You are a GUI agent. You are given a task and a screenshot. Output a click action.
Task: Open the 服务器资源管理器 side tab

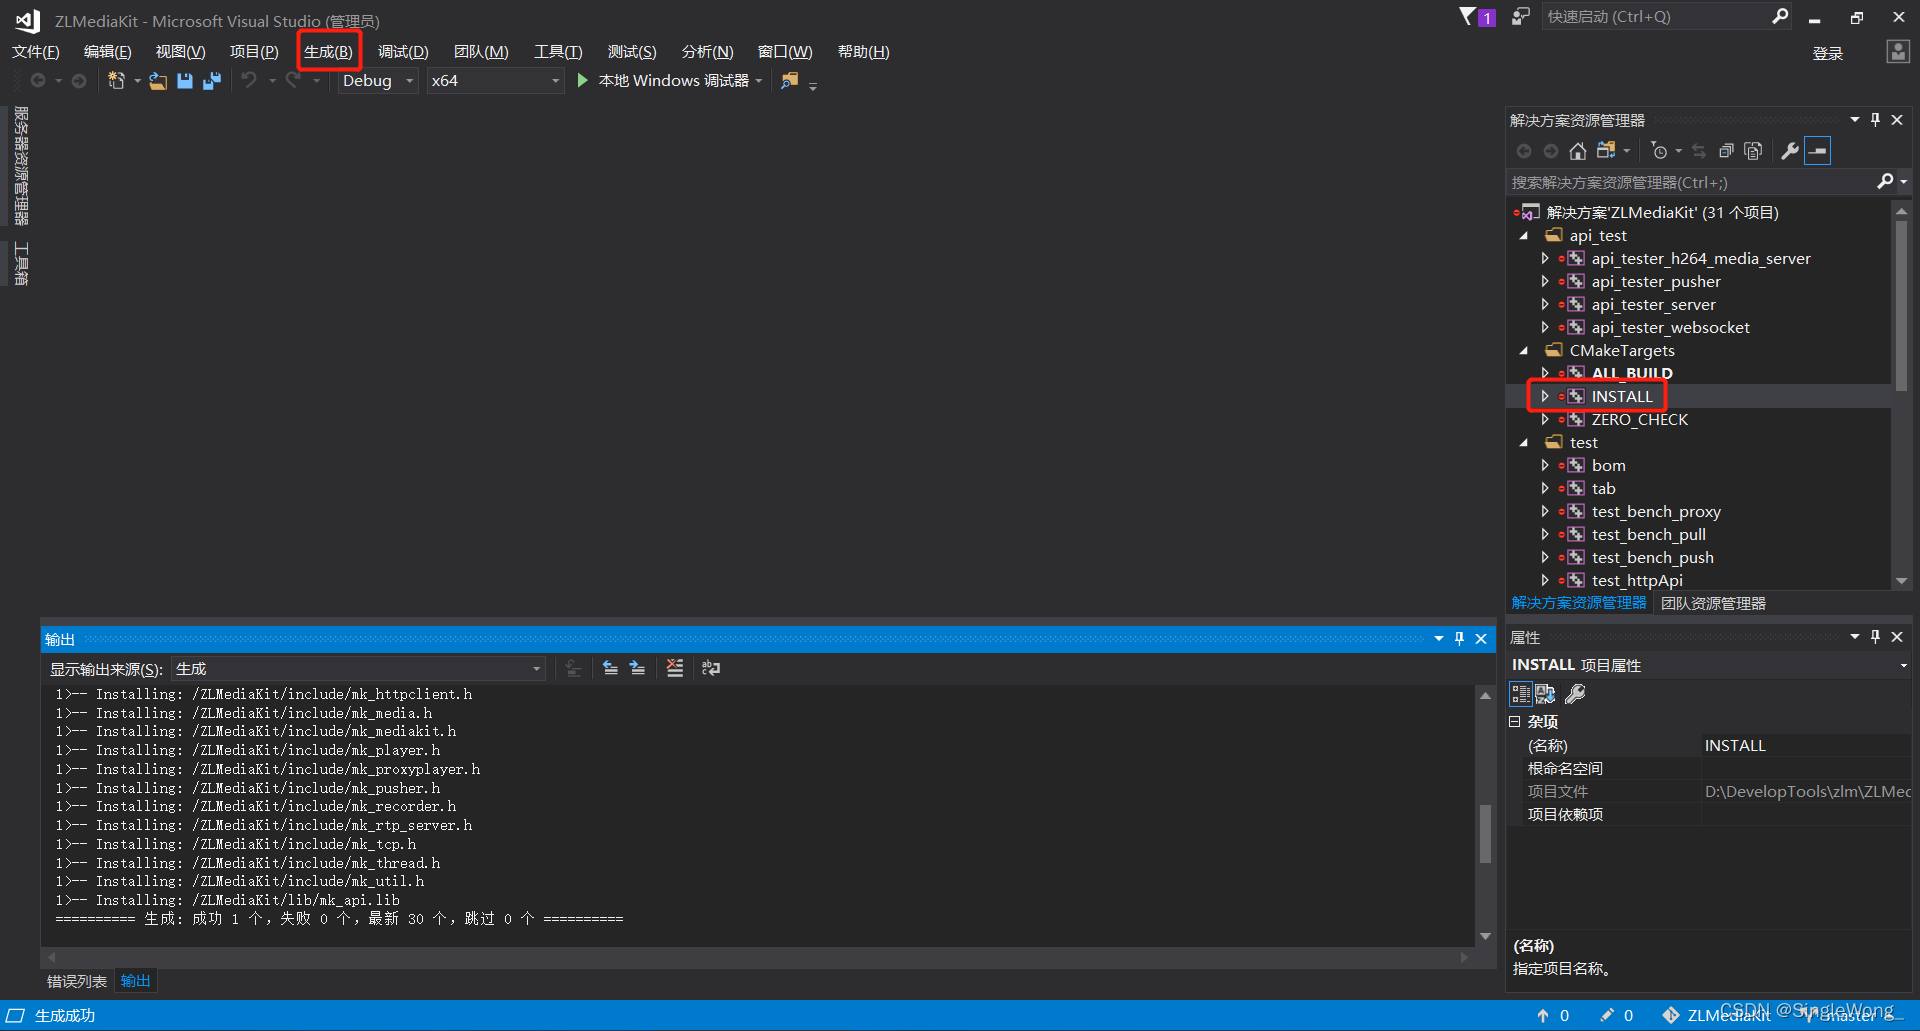click(x=20, y=166)
